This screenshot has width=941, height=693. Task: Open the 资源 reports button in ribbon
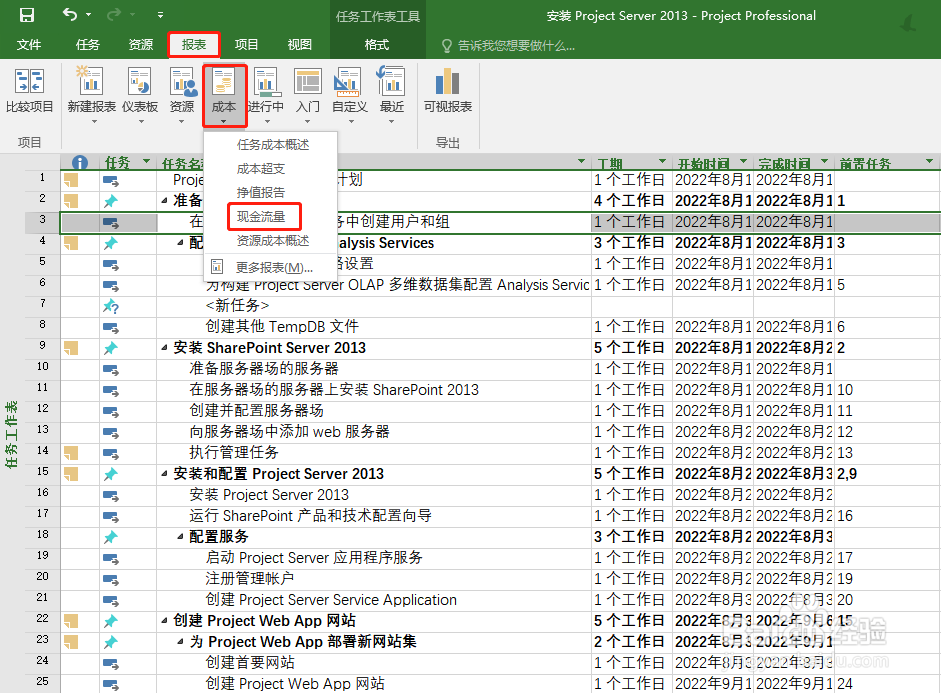click(182, 95)
